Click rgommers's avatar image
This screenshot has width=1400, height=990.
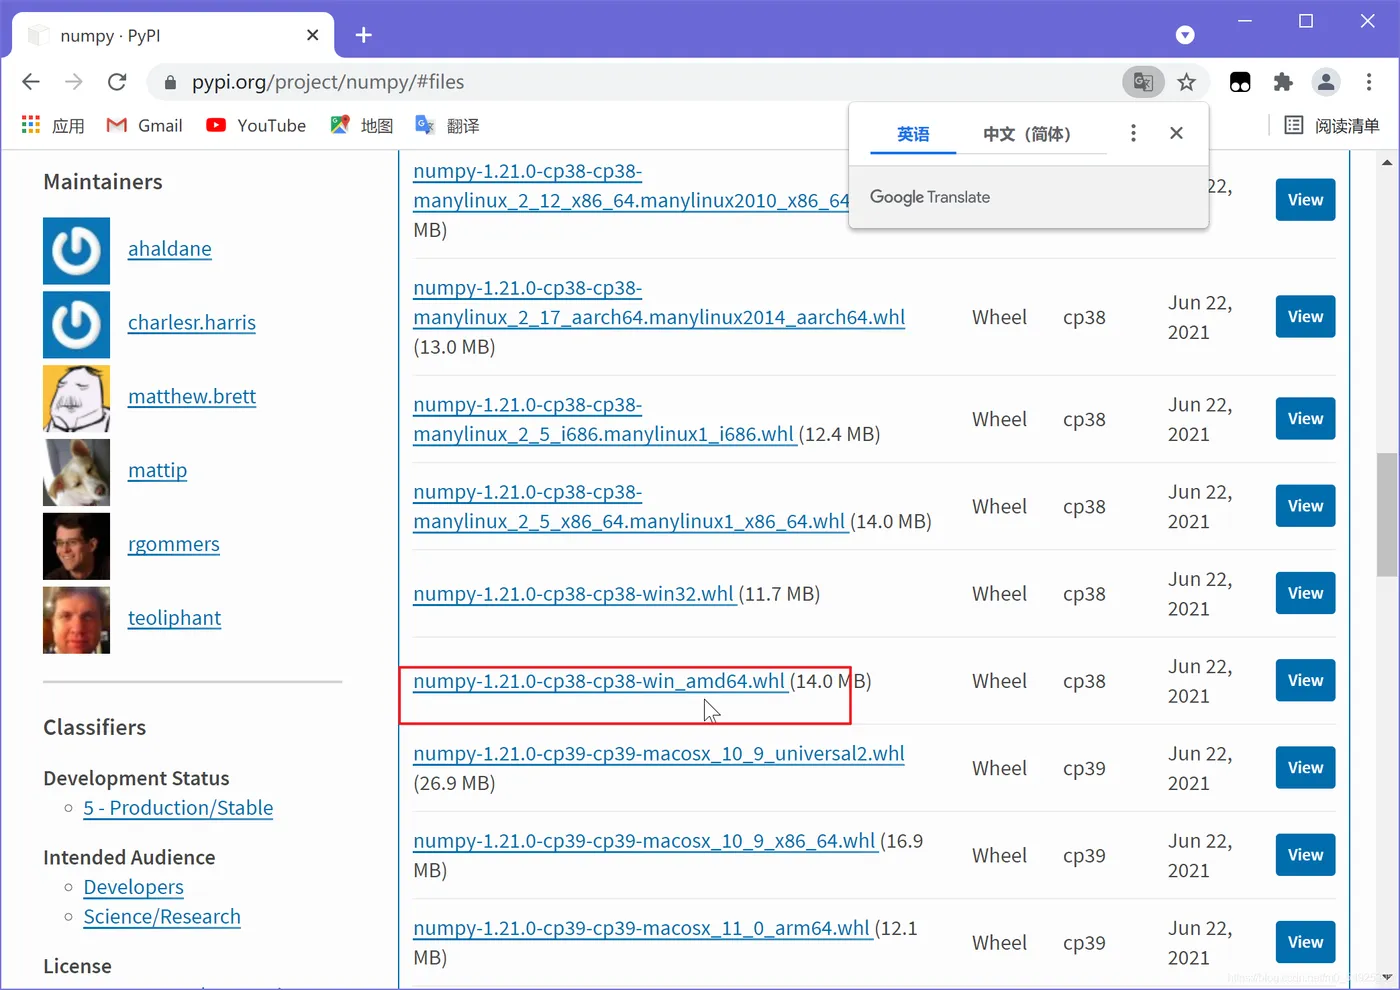coord(77,547)
